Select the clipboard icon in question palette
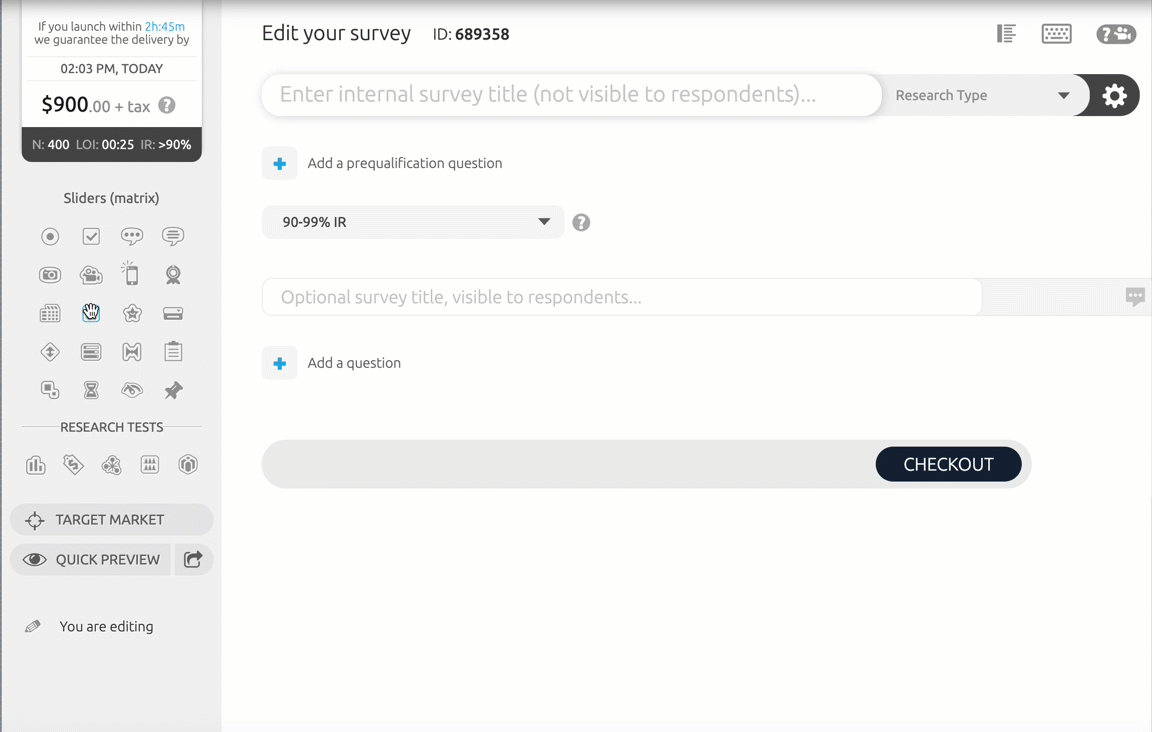1152x732 pixels. click(x=173, y=351)
